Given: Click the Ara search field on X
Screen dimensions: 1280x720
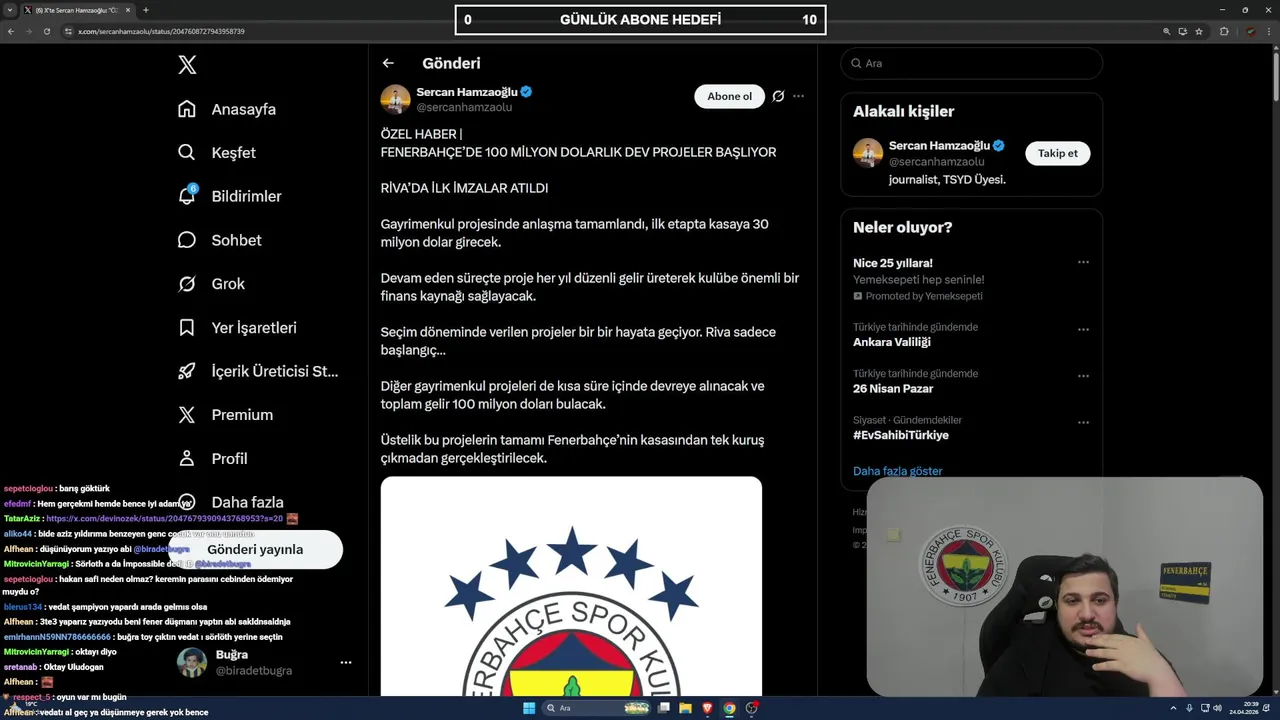Looking at the screenshot, I should (971, 63).
